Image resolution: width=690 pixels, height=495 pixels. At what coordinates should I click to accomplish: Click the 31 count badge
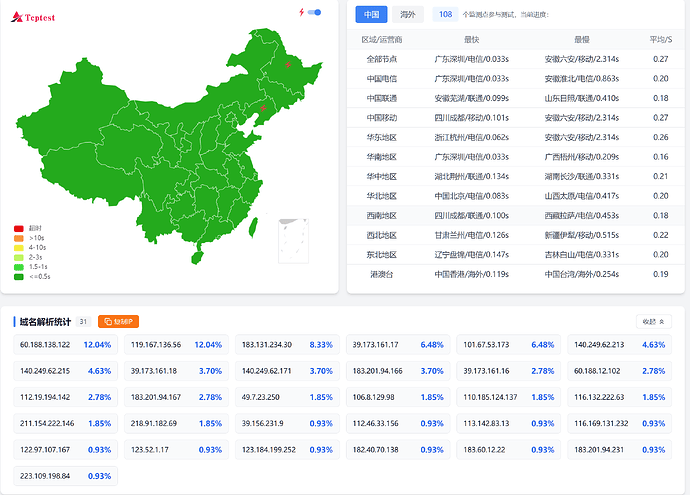click(83, 322)
